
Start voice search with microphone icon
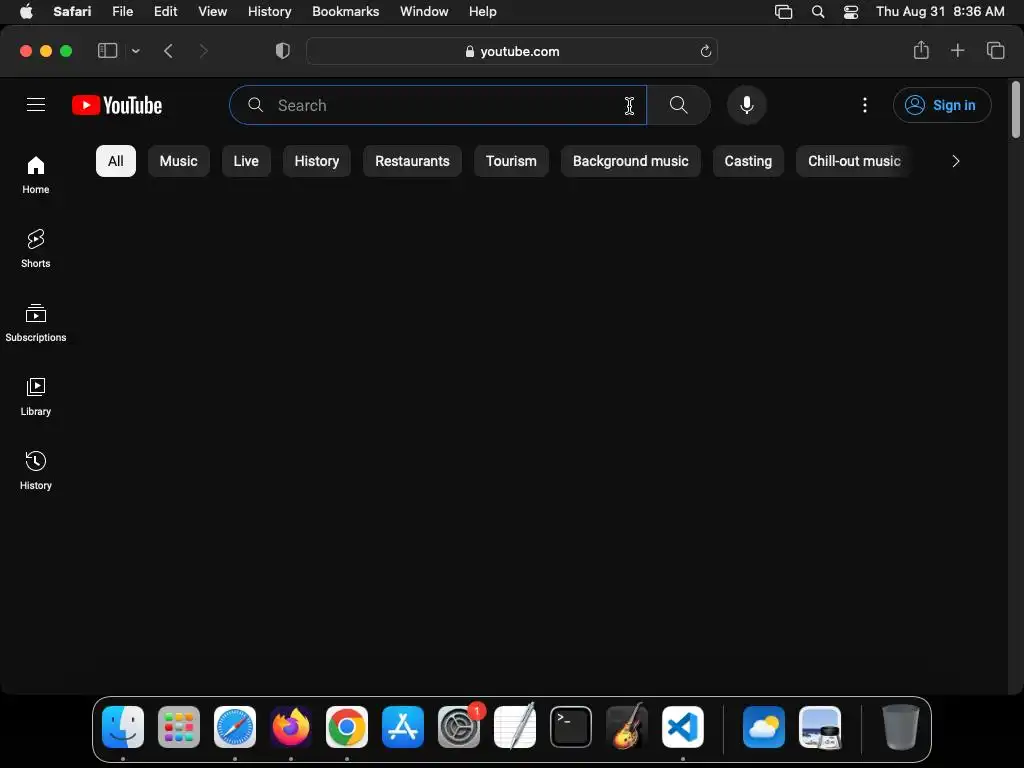click(746, 104)
